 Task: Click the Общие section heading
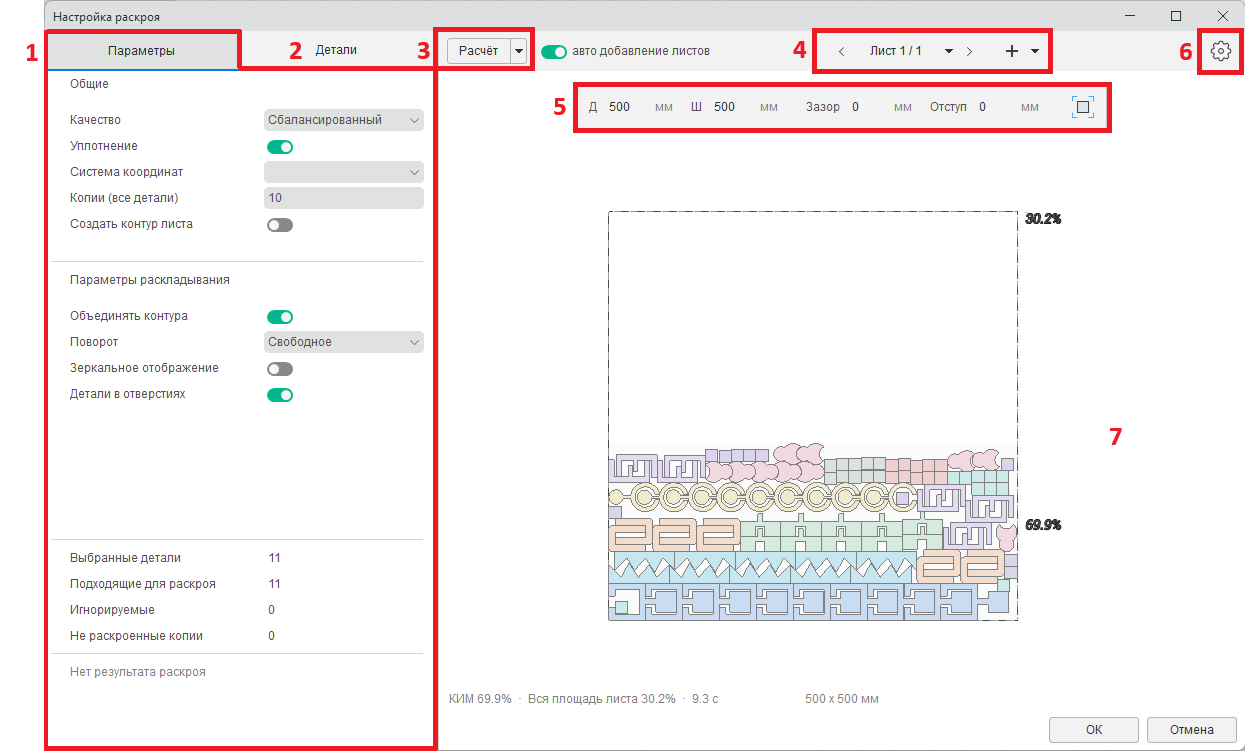pyautogui.click(x=89, y=84)
